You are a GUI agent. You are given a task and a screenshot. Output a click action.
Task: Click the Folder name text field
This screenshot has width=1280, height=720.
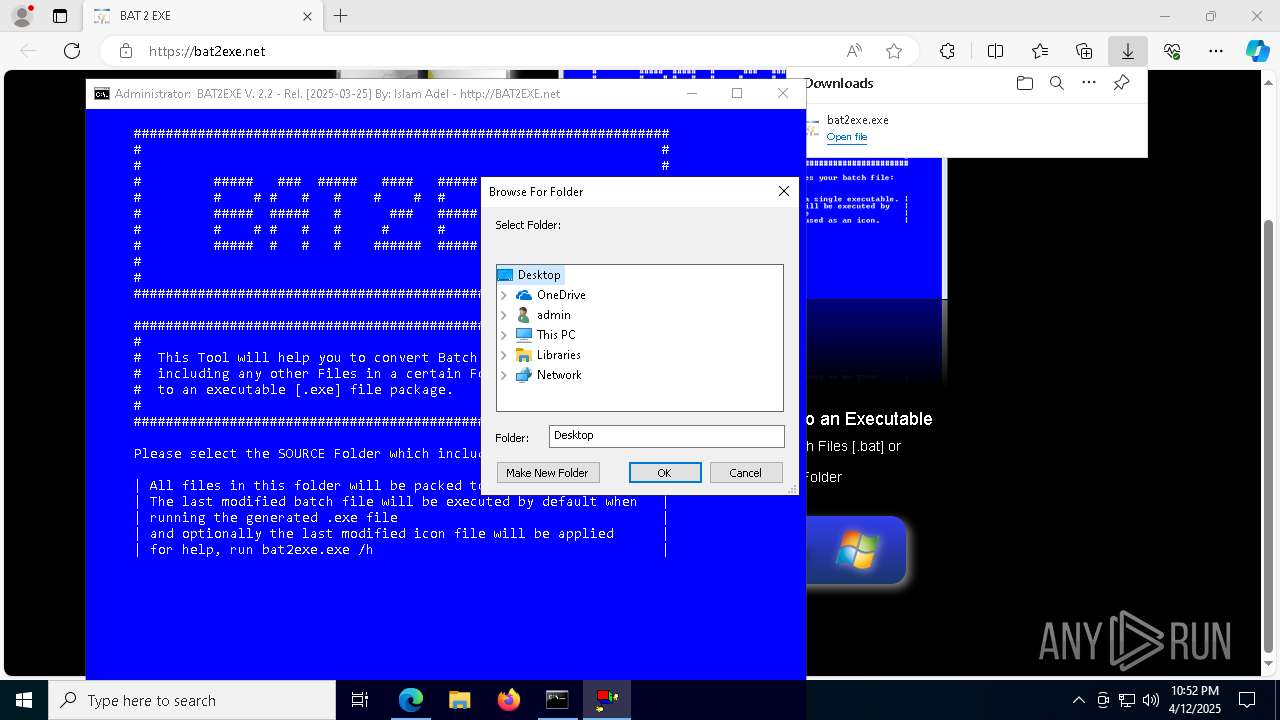point(666,436)
